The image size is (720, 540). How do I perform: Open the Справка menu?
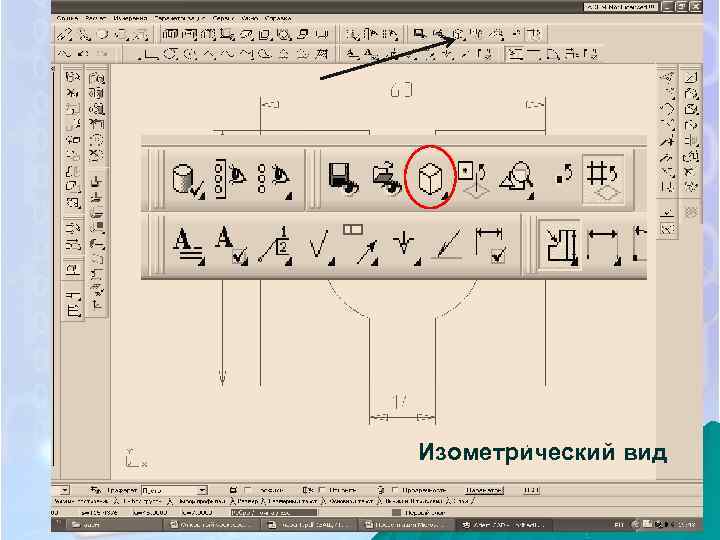278,18
